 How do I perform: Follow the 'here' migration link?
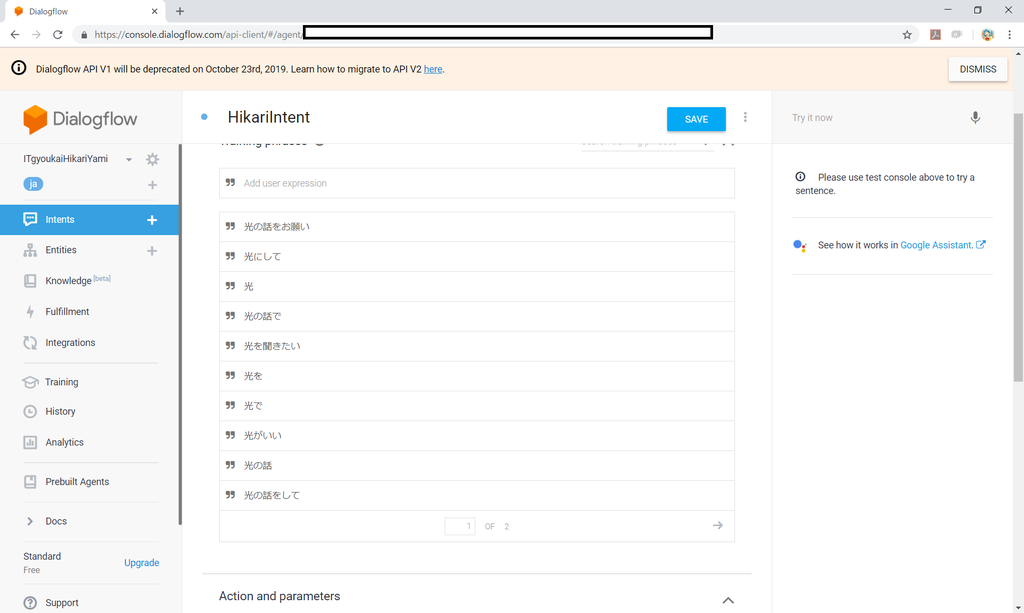click(433, 69)
